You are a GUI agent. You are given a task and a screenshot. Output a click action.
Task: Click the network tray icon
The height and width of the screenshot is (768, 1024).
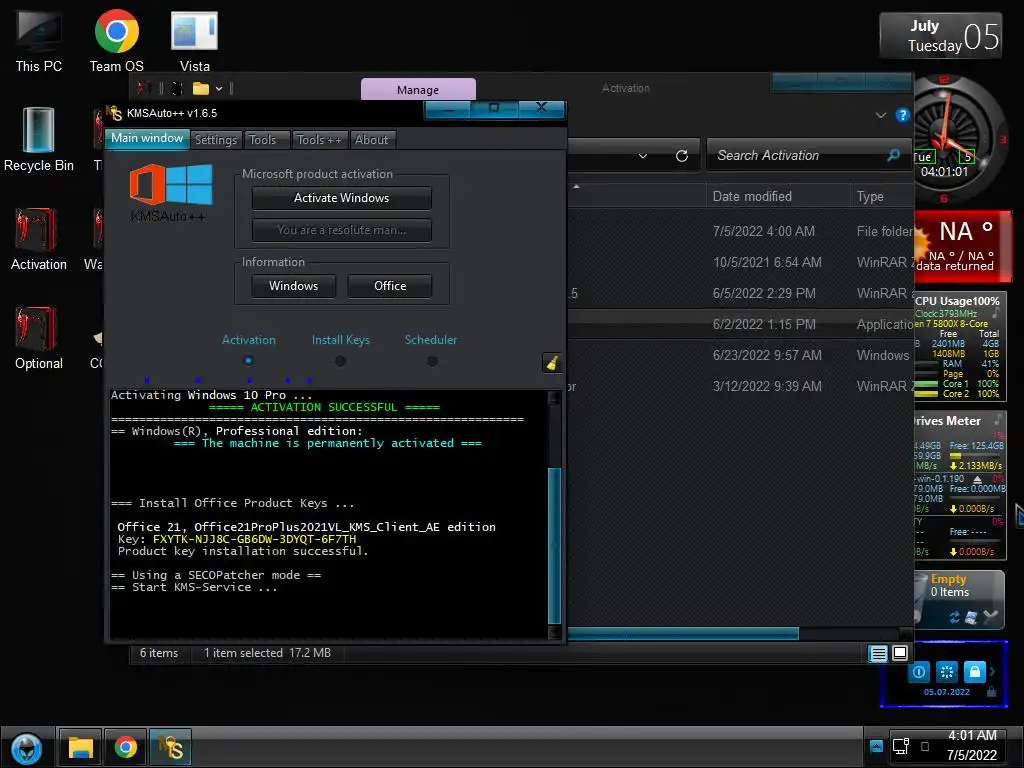[901, 746]
